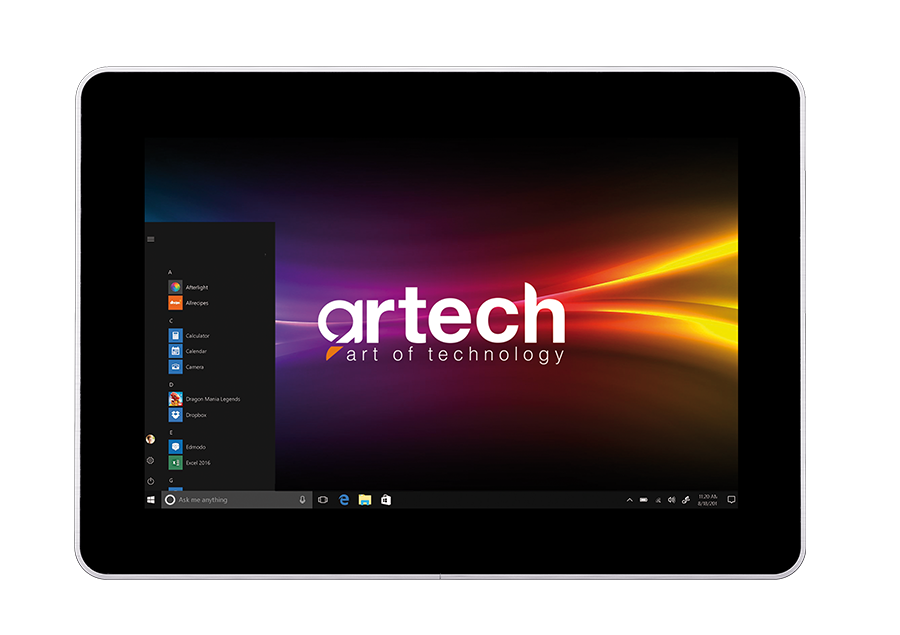Open the taskbar clock and date
The height and width of the screenshot is (635, 900).
pyautogui.click(x=708, y=500)
